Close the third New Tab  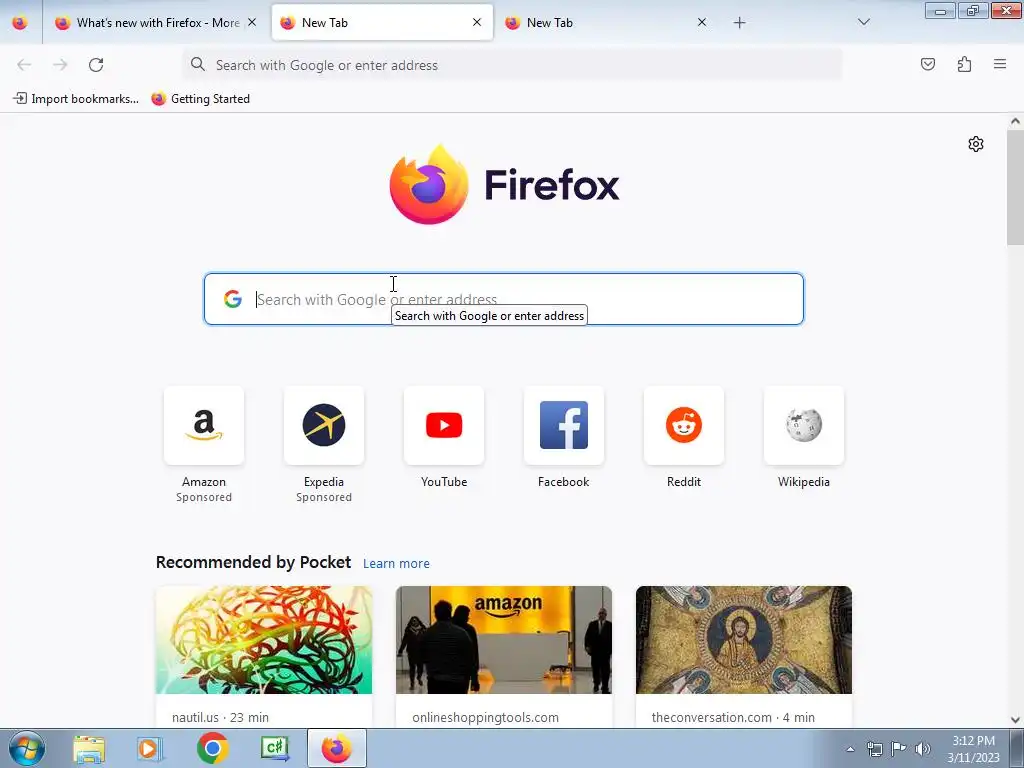(701, 23)
